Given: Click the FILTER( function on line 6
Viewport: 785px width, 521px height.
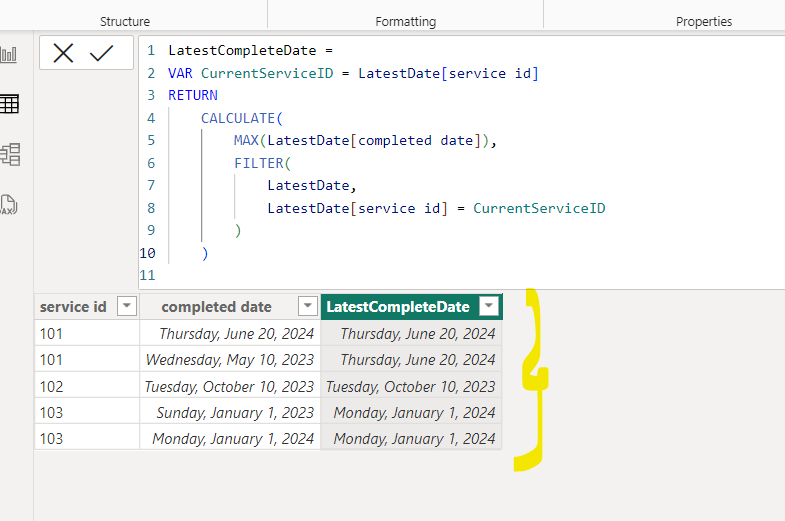Looking at the screenshot, I should pos(262,163).
